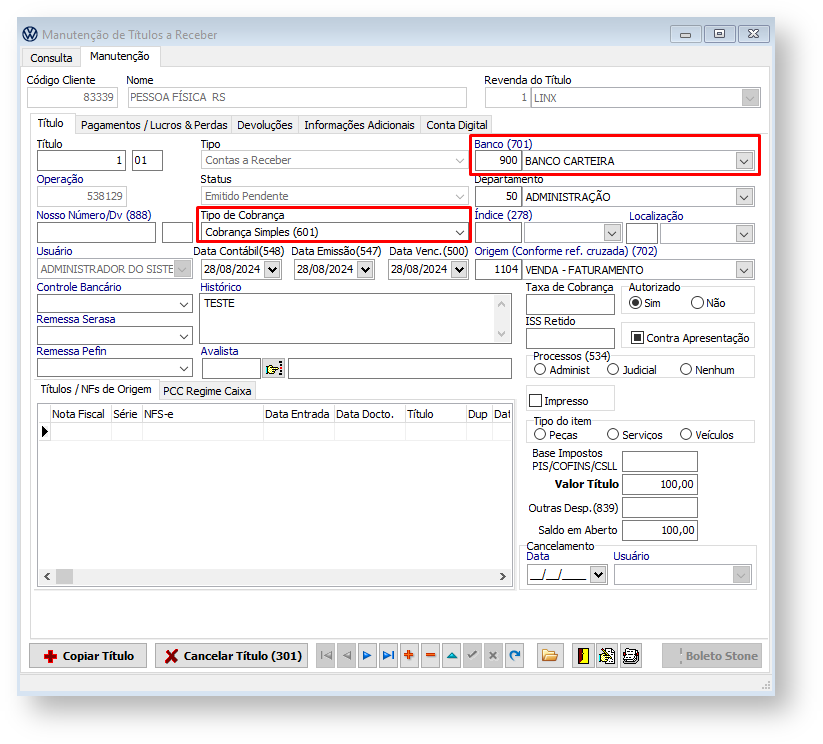
Task: Select Veículos item type radio
Action: coord(685,435)
